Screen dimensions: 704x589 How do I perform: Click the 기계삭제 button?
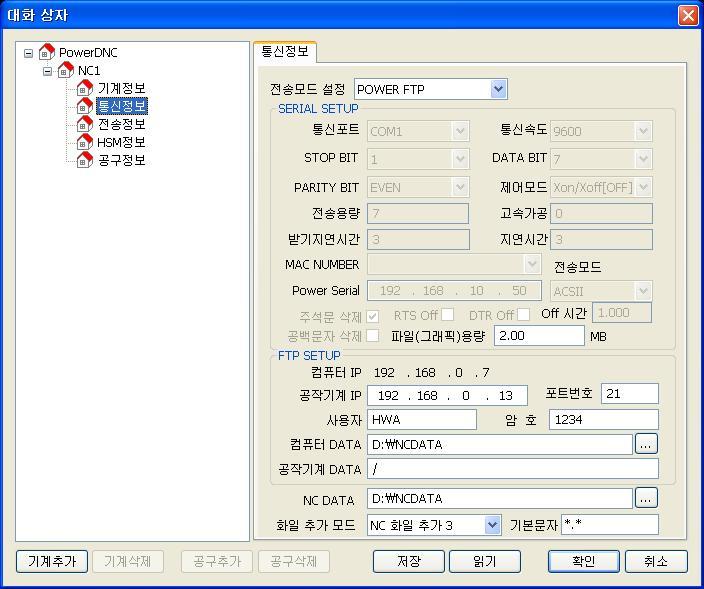(x=128, y=561)
